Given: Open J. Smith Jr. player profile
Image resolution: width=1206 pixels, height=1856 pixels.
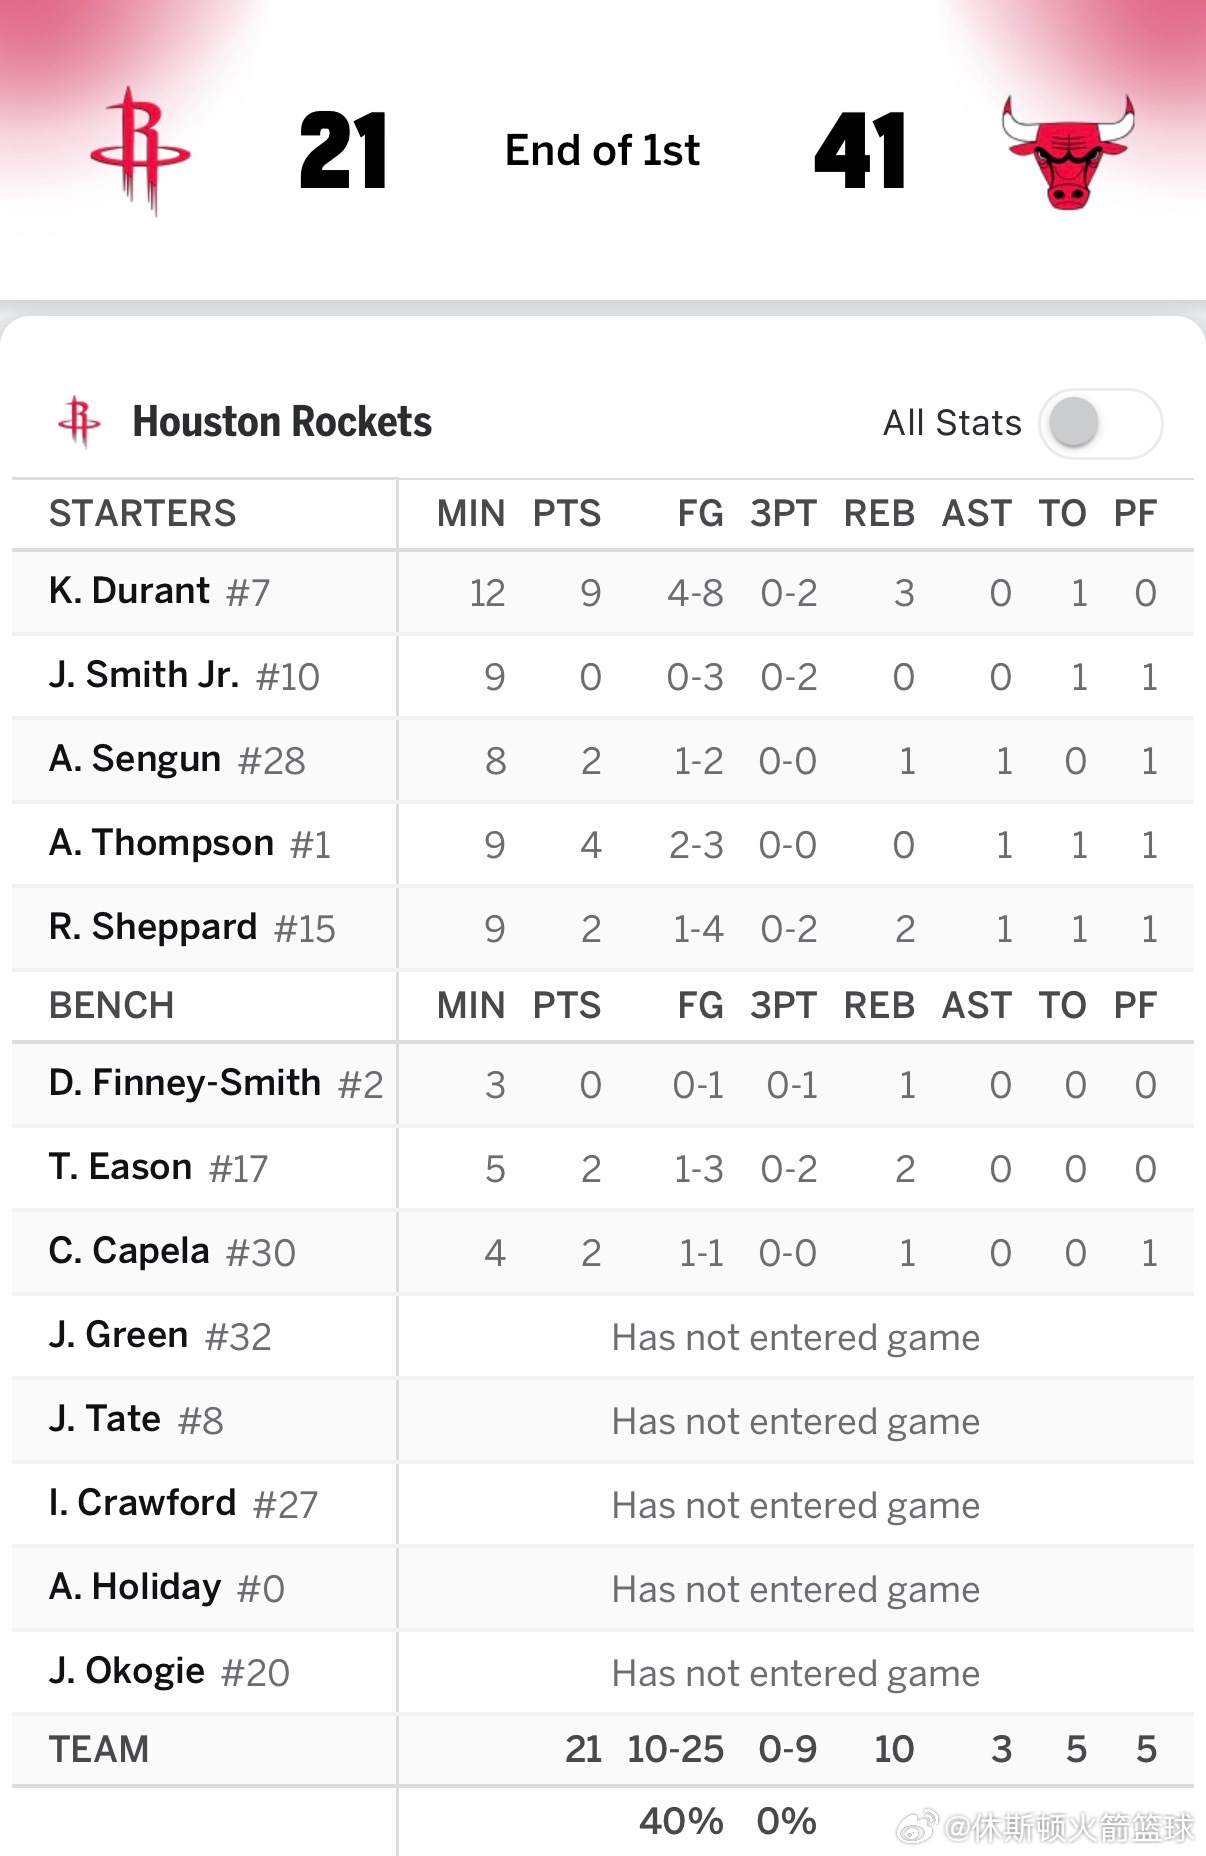Looking at the screenshot, I should tap(184, 676).
